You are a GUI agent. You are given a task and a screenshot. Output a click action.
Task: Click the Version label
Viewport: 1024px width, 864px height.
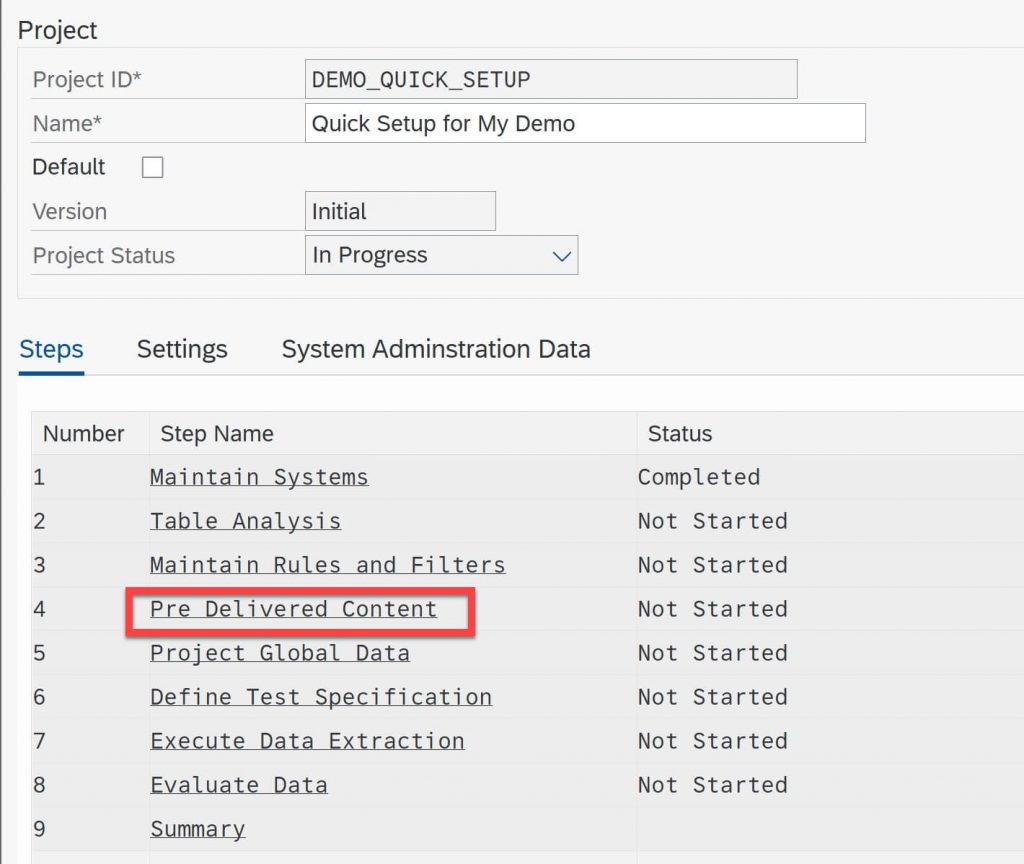tap(70, 212)
